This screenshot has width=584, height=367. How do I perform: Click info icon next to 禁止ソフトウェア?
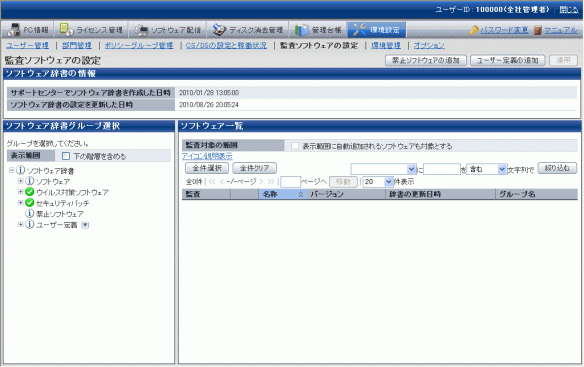[x=29, y=214]
